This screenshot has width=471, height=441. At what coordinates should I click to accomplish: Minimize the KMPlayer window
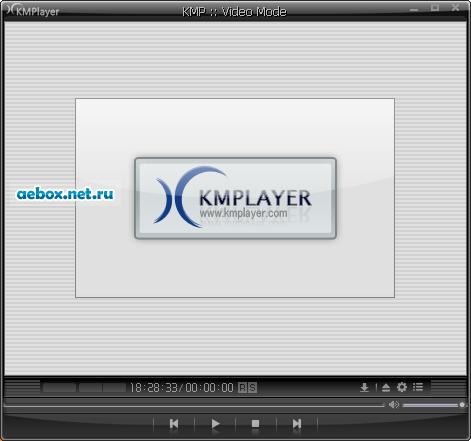click(414, 9)
